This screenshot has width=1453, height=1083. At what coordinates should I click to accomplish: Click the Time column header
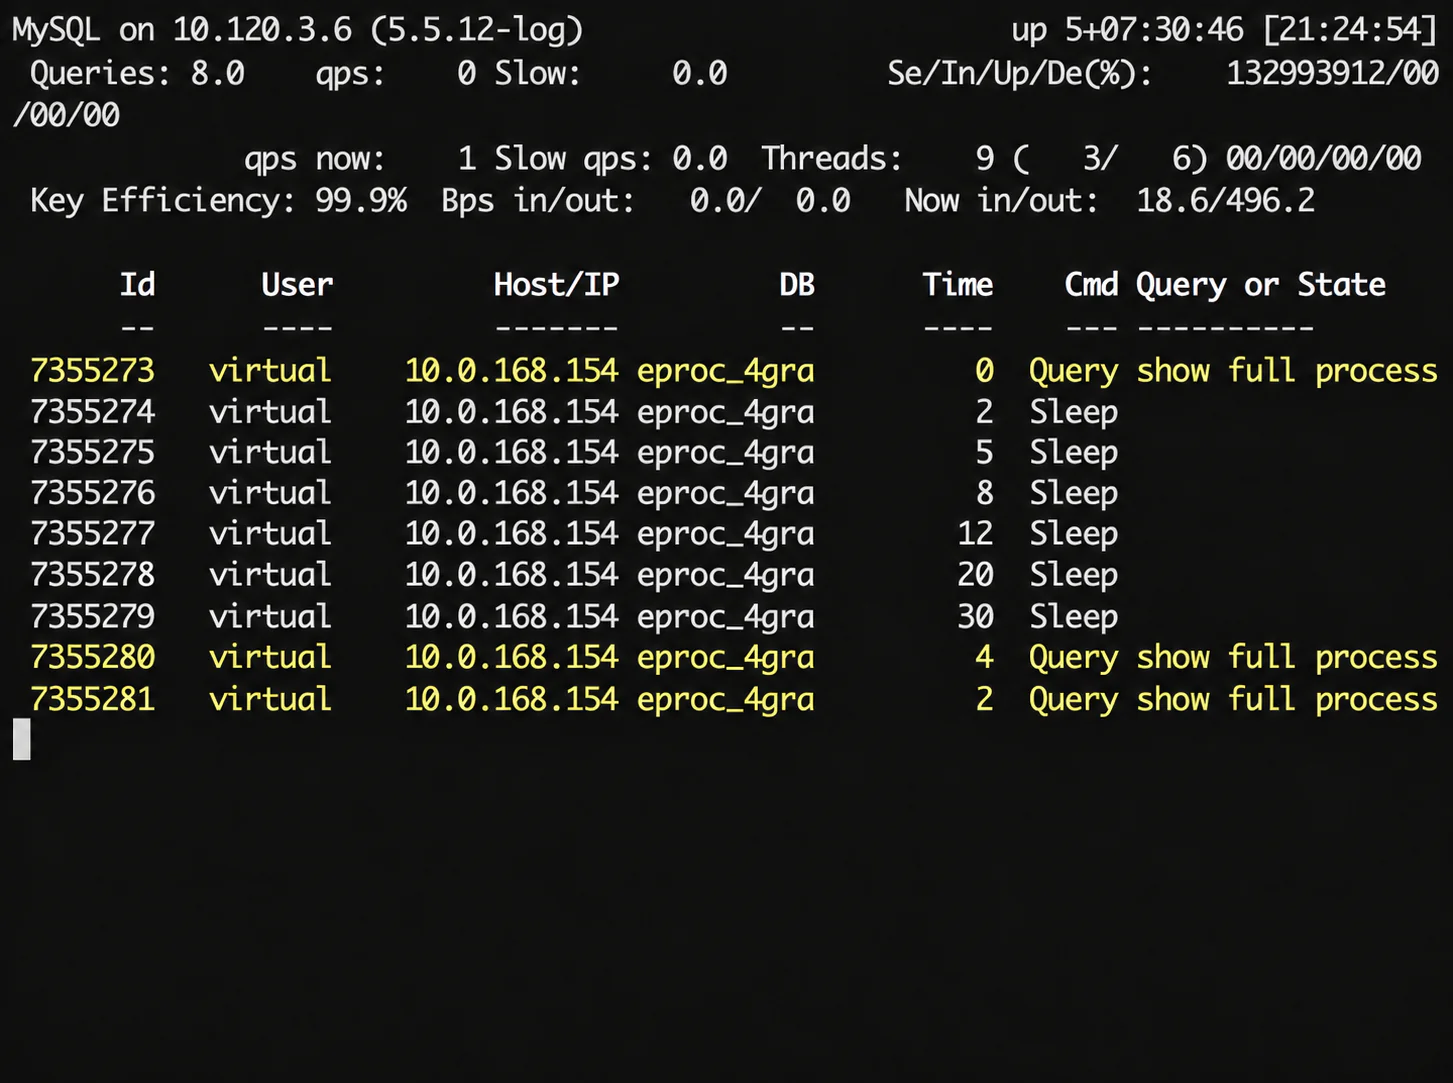point(957,285)
